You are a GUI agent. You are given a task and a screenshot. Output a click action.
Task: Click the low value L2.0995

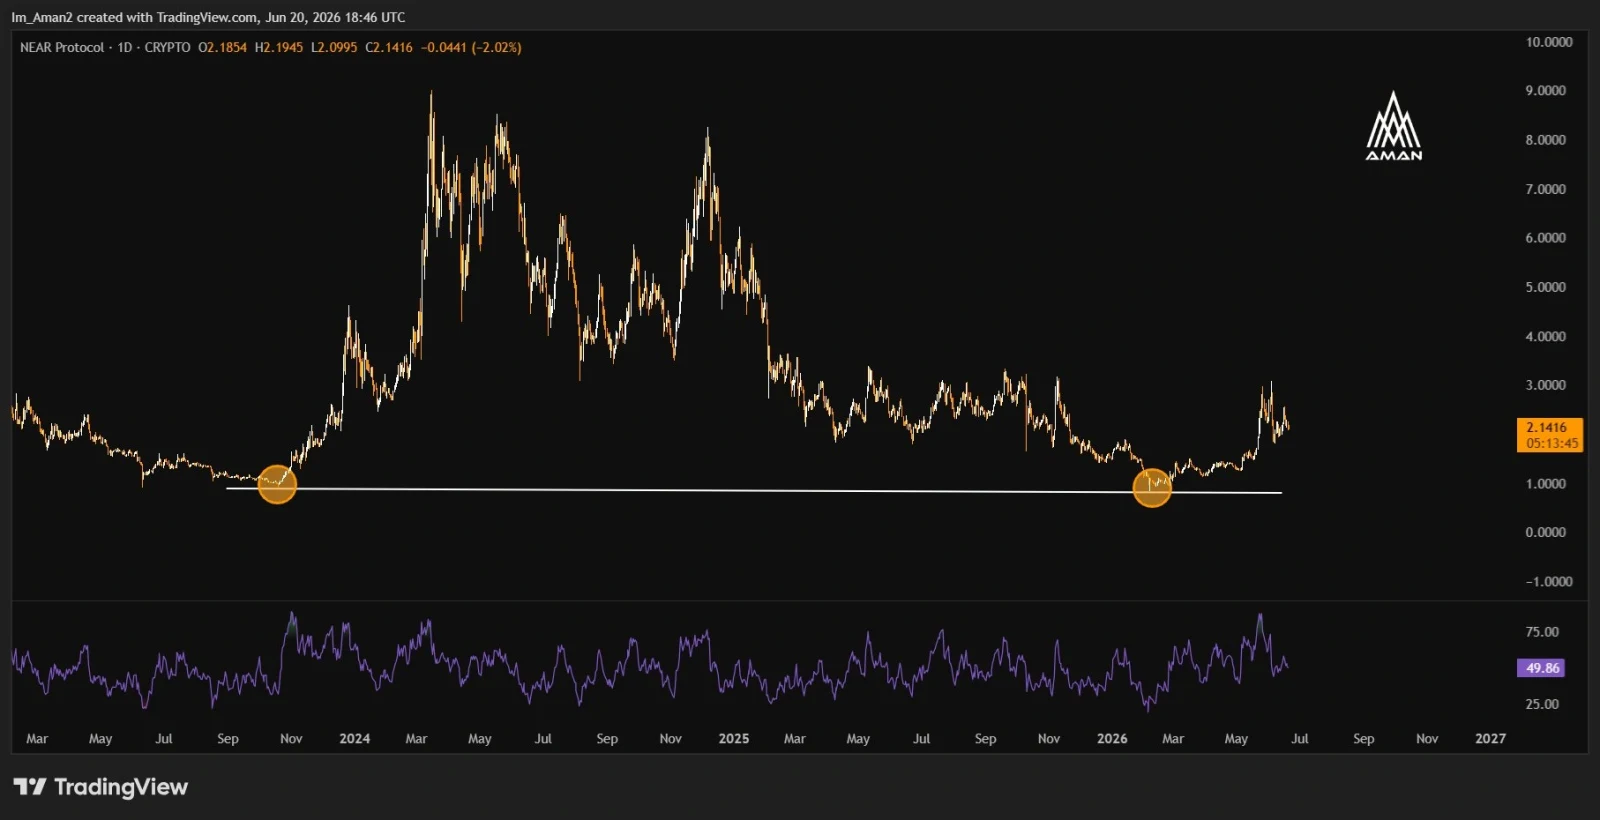(x=334, y=47)
